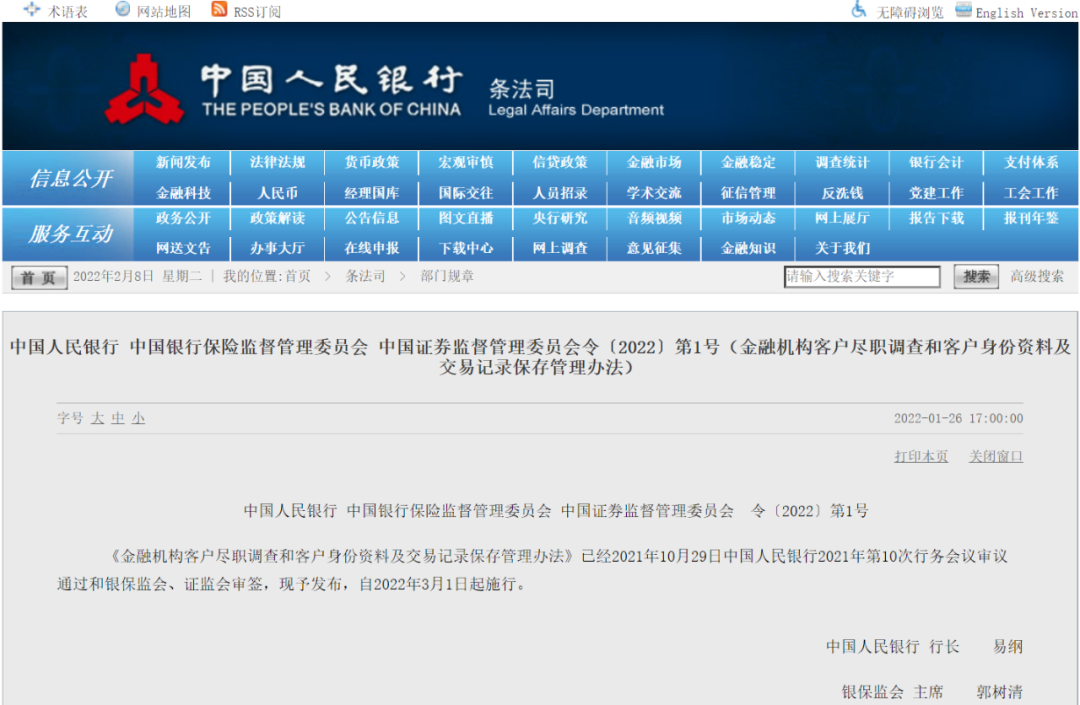
Task: Open 高级搜索 advanced search link
Action: click(x=1037, y=277)
